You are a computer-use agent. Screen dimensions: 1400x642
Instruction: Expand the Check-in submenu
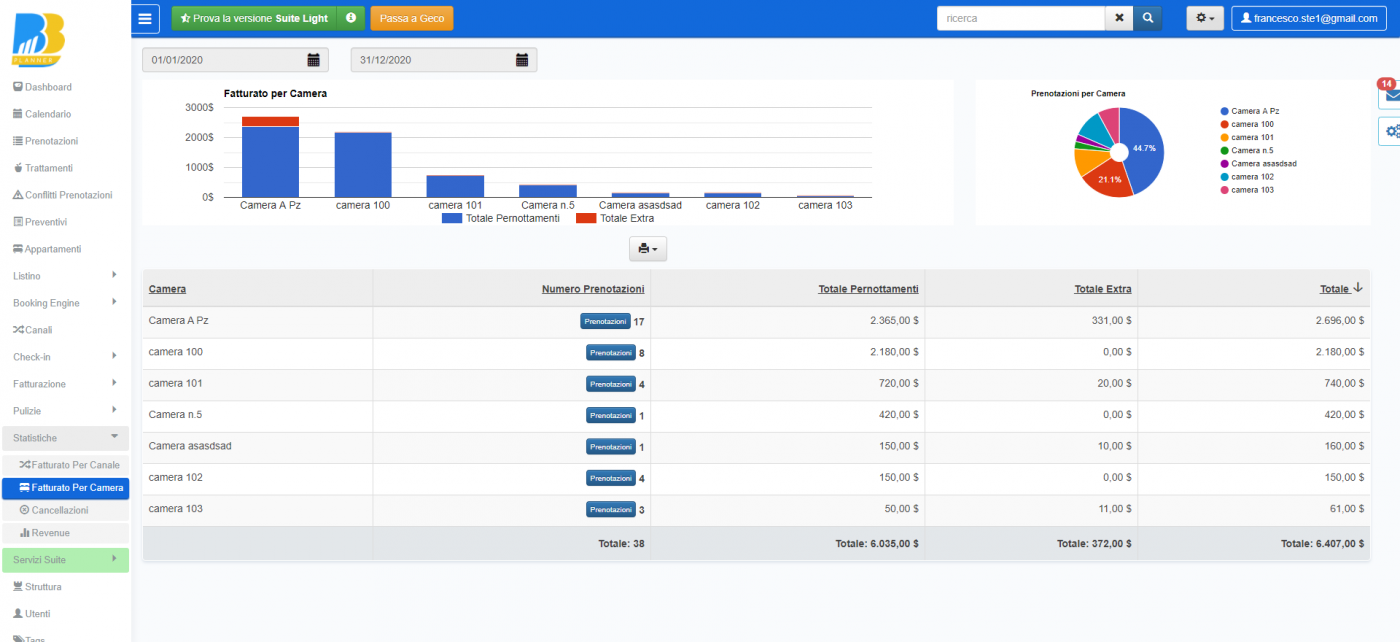[x=65, y=357]
